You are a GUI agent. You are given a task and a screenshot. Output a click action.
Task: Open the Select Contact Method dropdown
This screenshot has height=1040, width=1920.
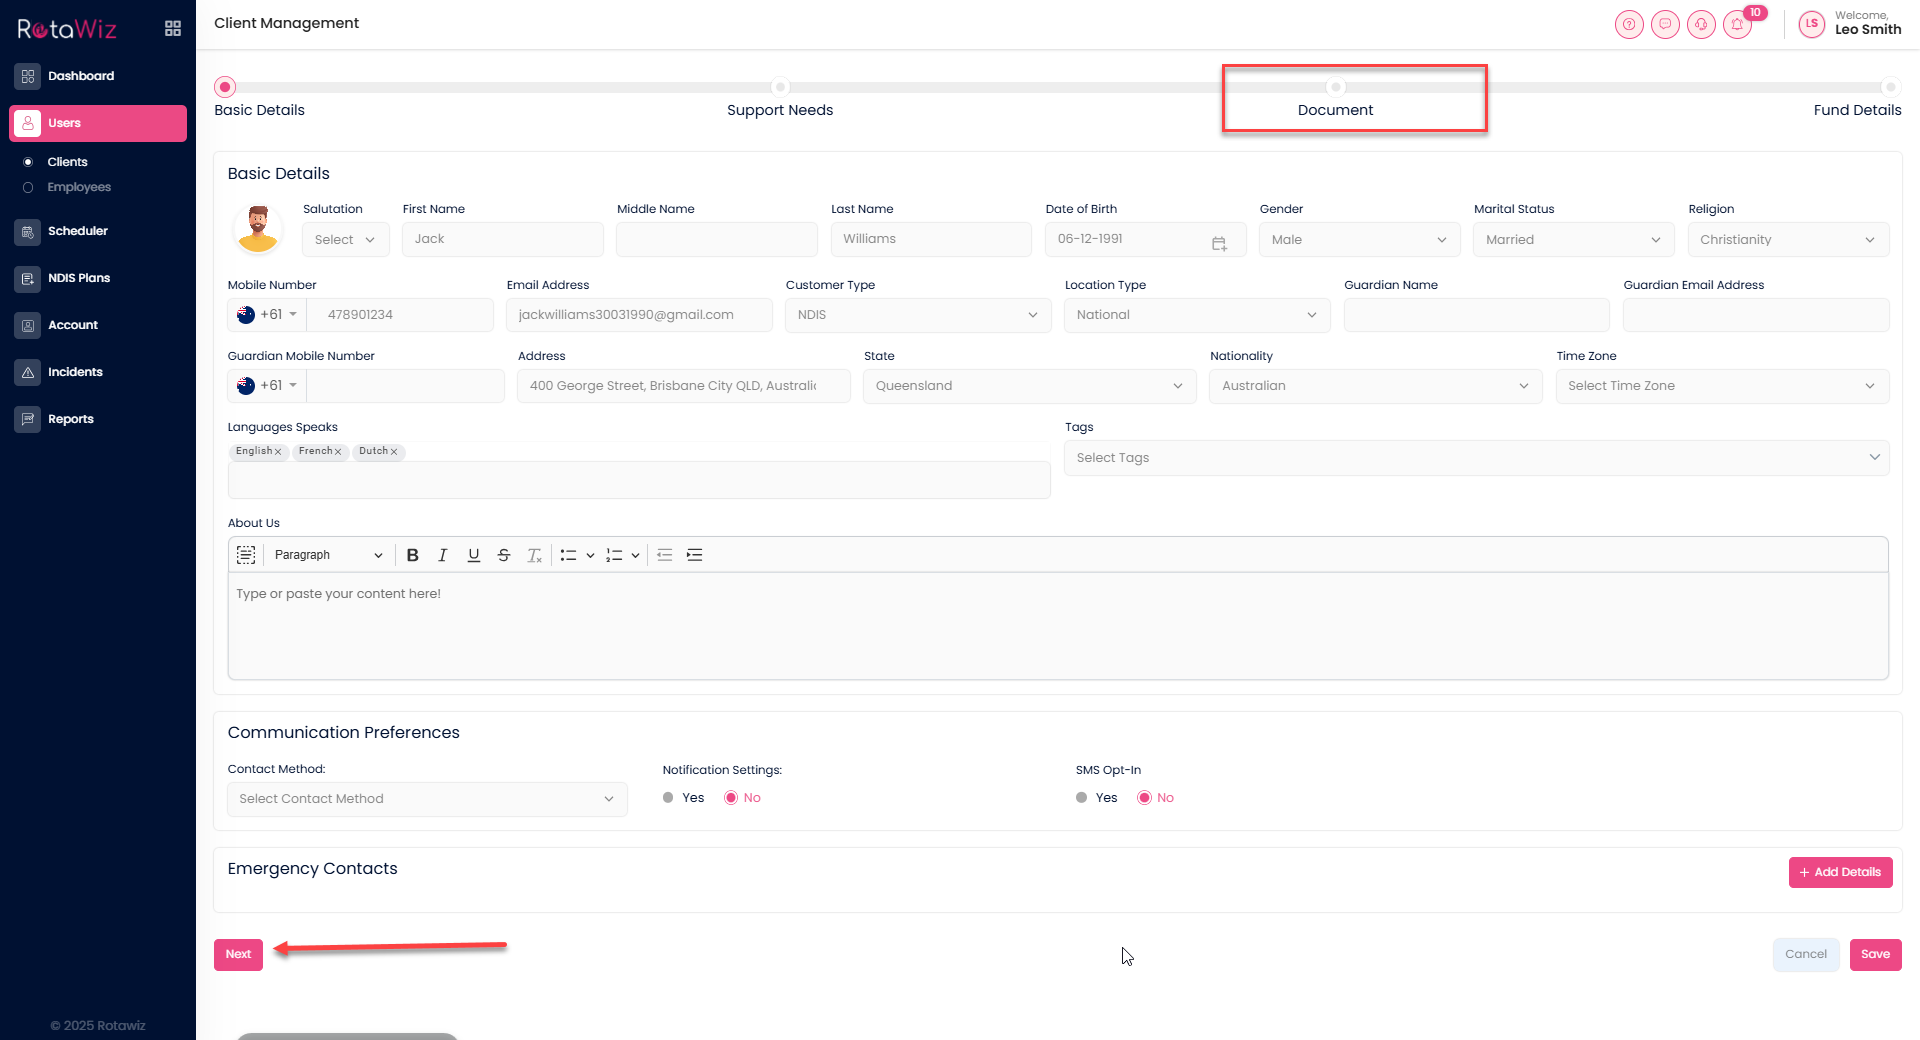point(427,799)
